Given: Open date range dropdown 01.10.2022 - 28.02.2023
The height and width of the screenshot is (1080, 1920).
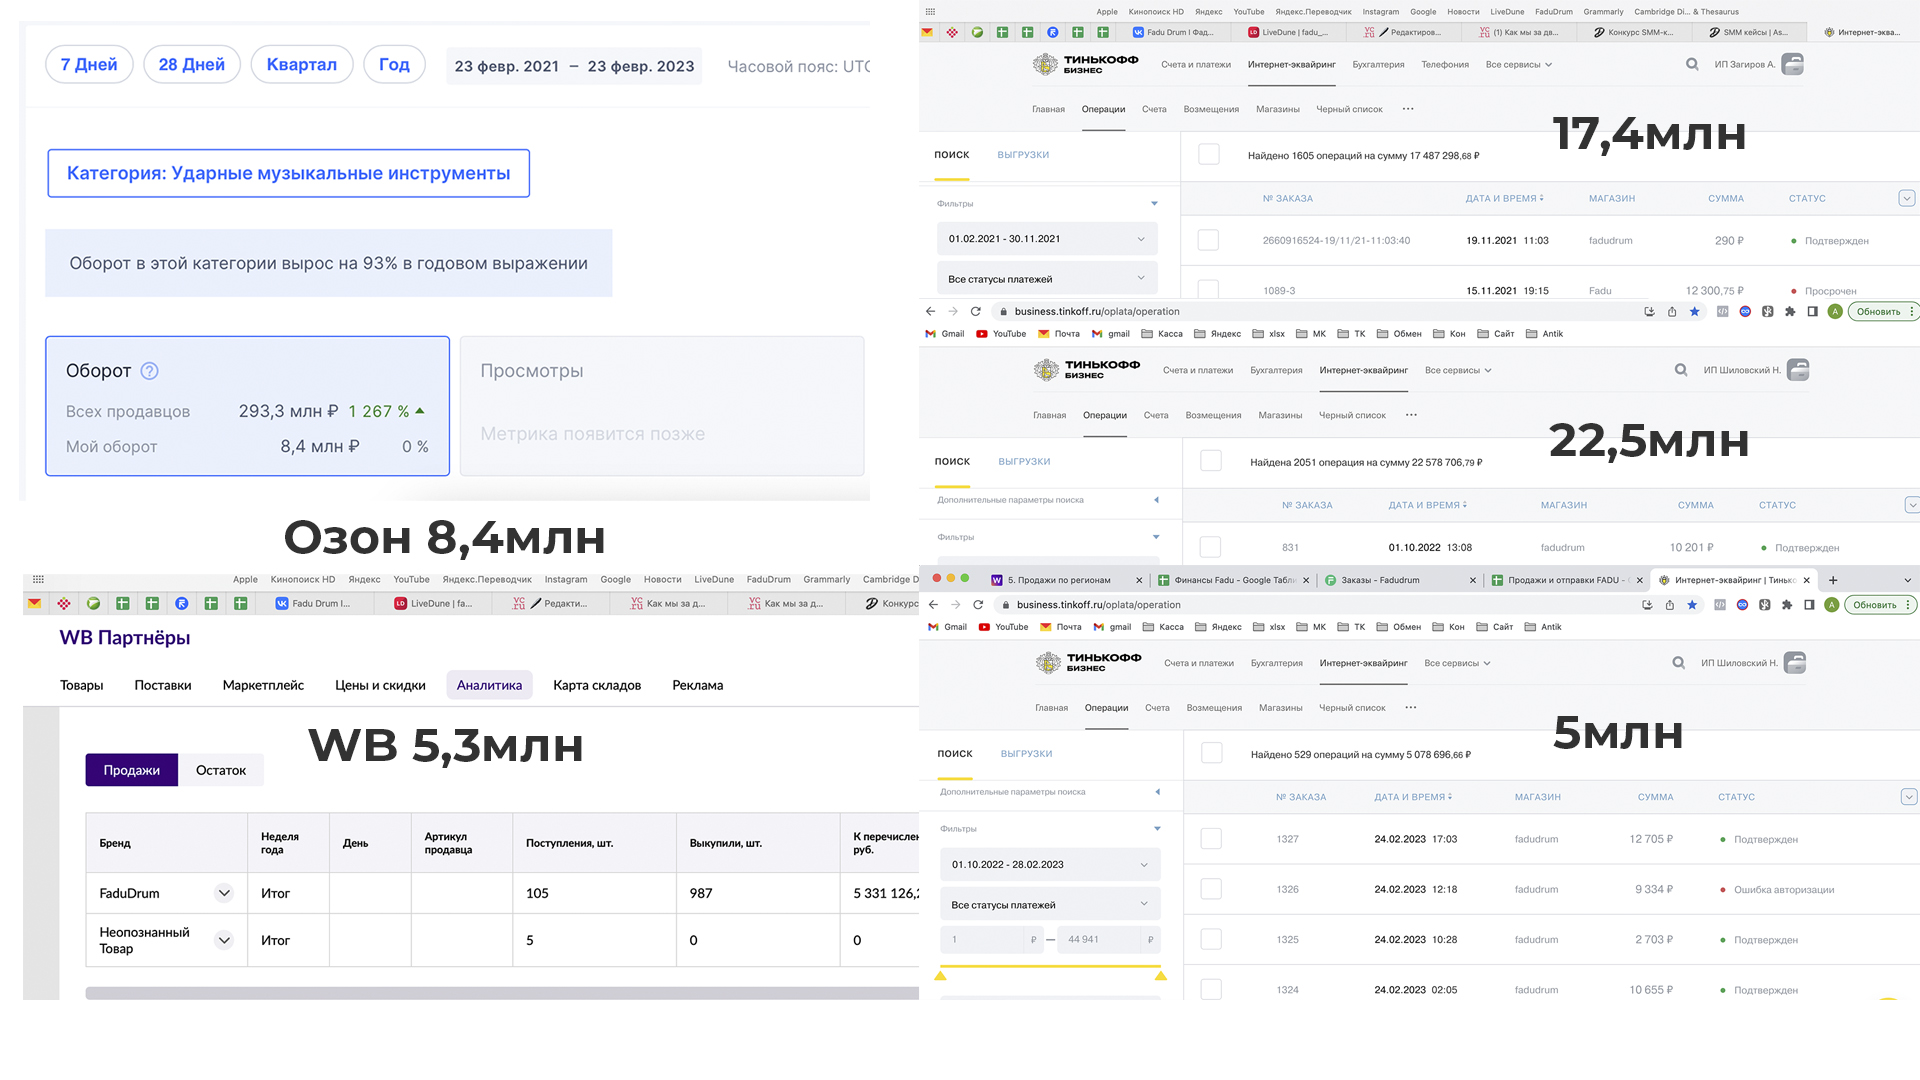Looking at the screenshot, I should (1050, 865).
